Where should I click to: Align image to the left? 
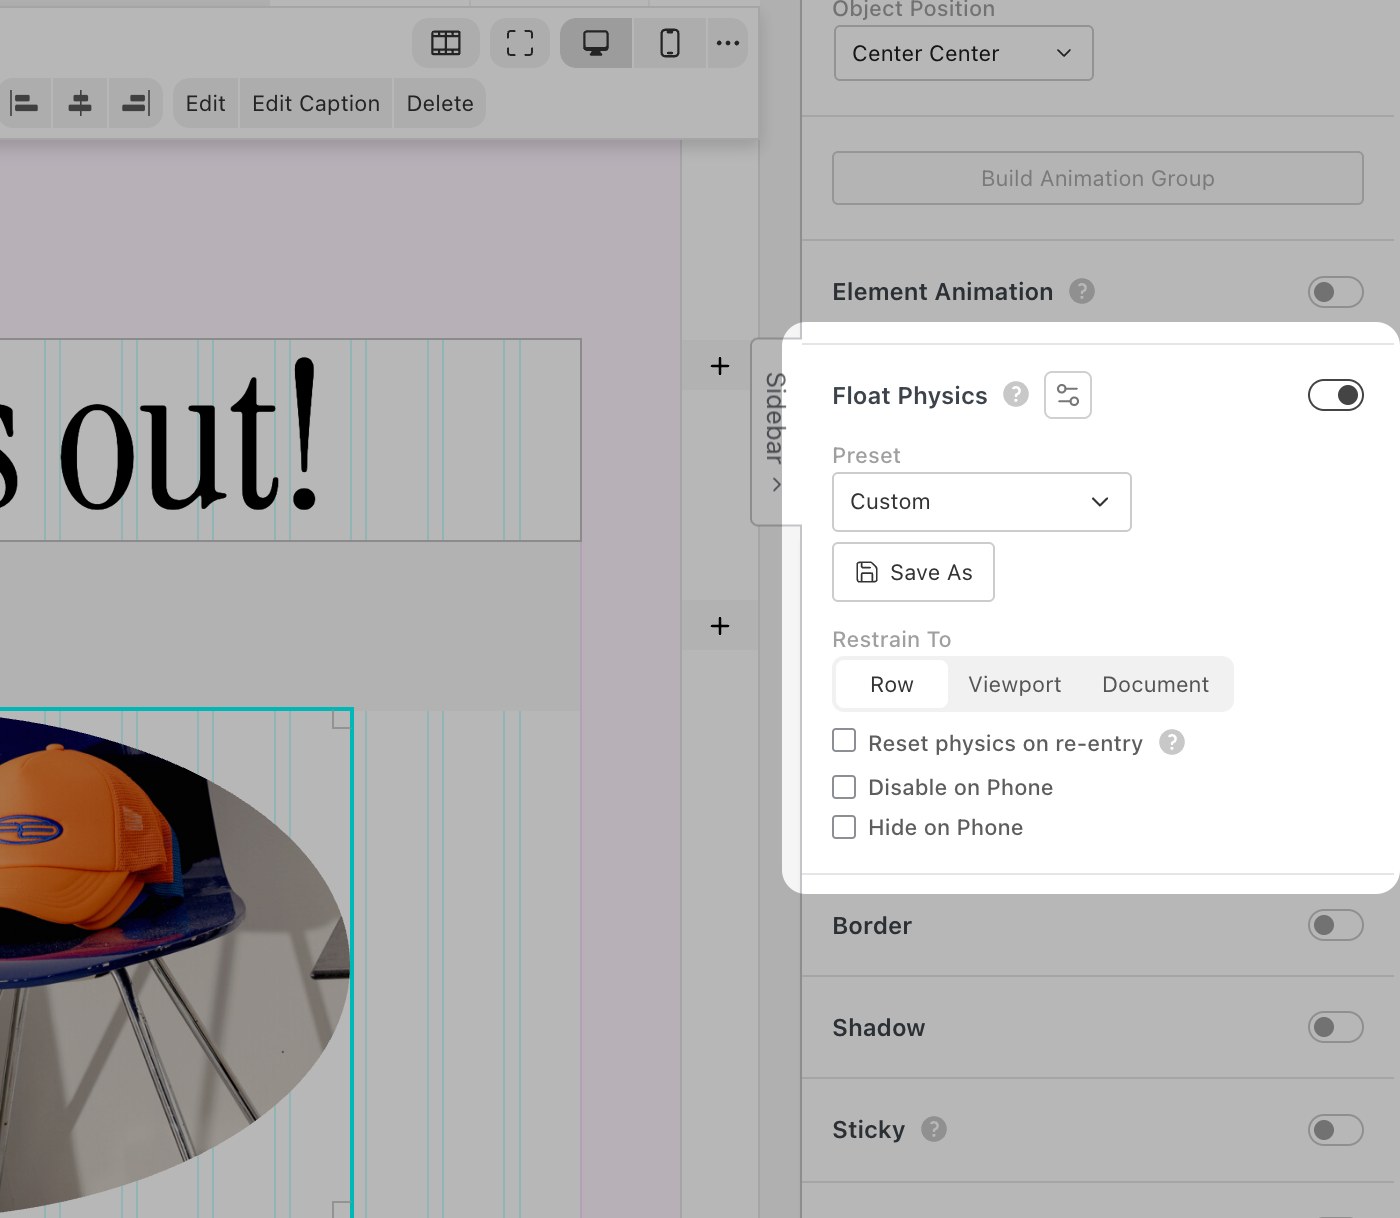click(x=25, y=103)
